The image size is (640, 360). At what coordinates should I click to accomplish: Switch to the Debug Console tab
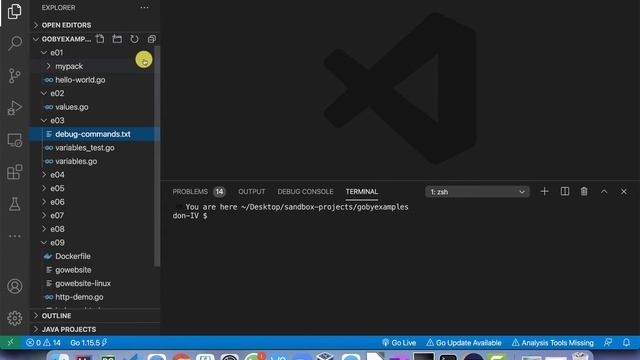(305, 191)
